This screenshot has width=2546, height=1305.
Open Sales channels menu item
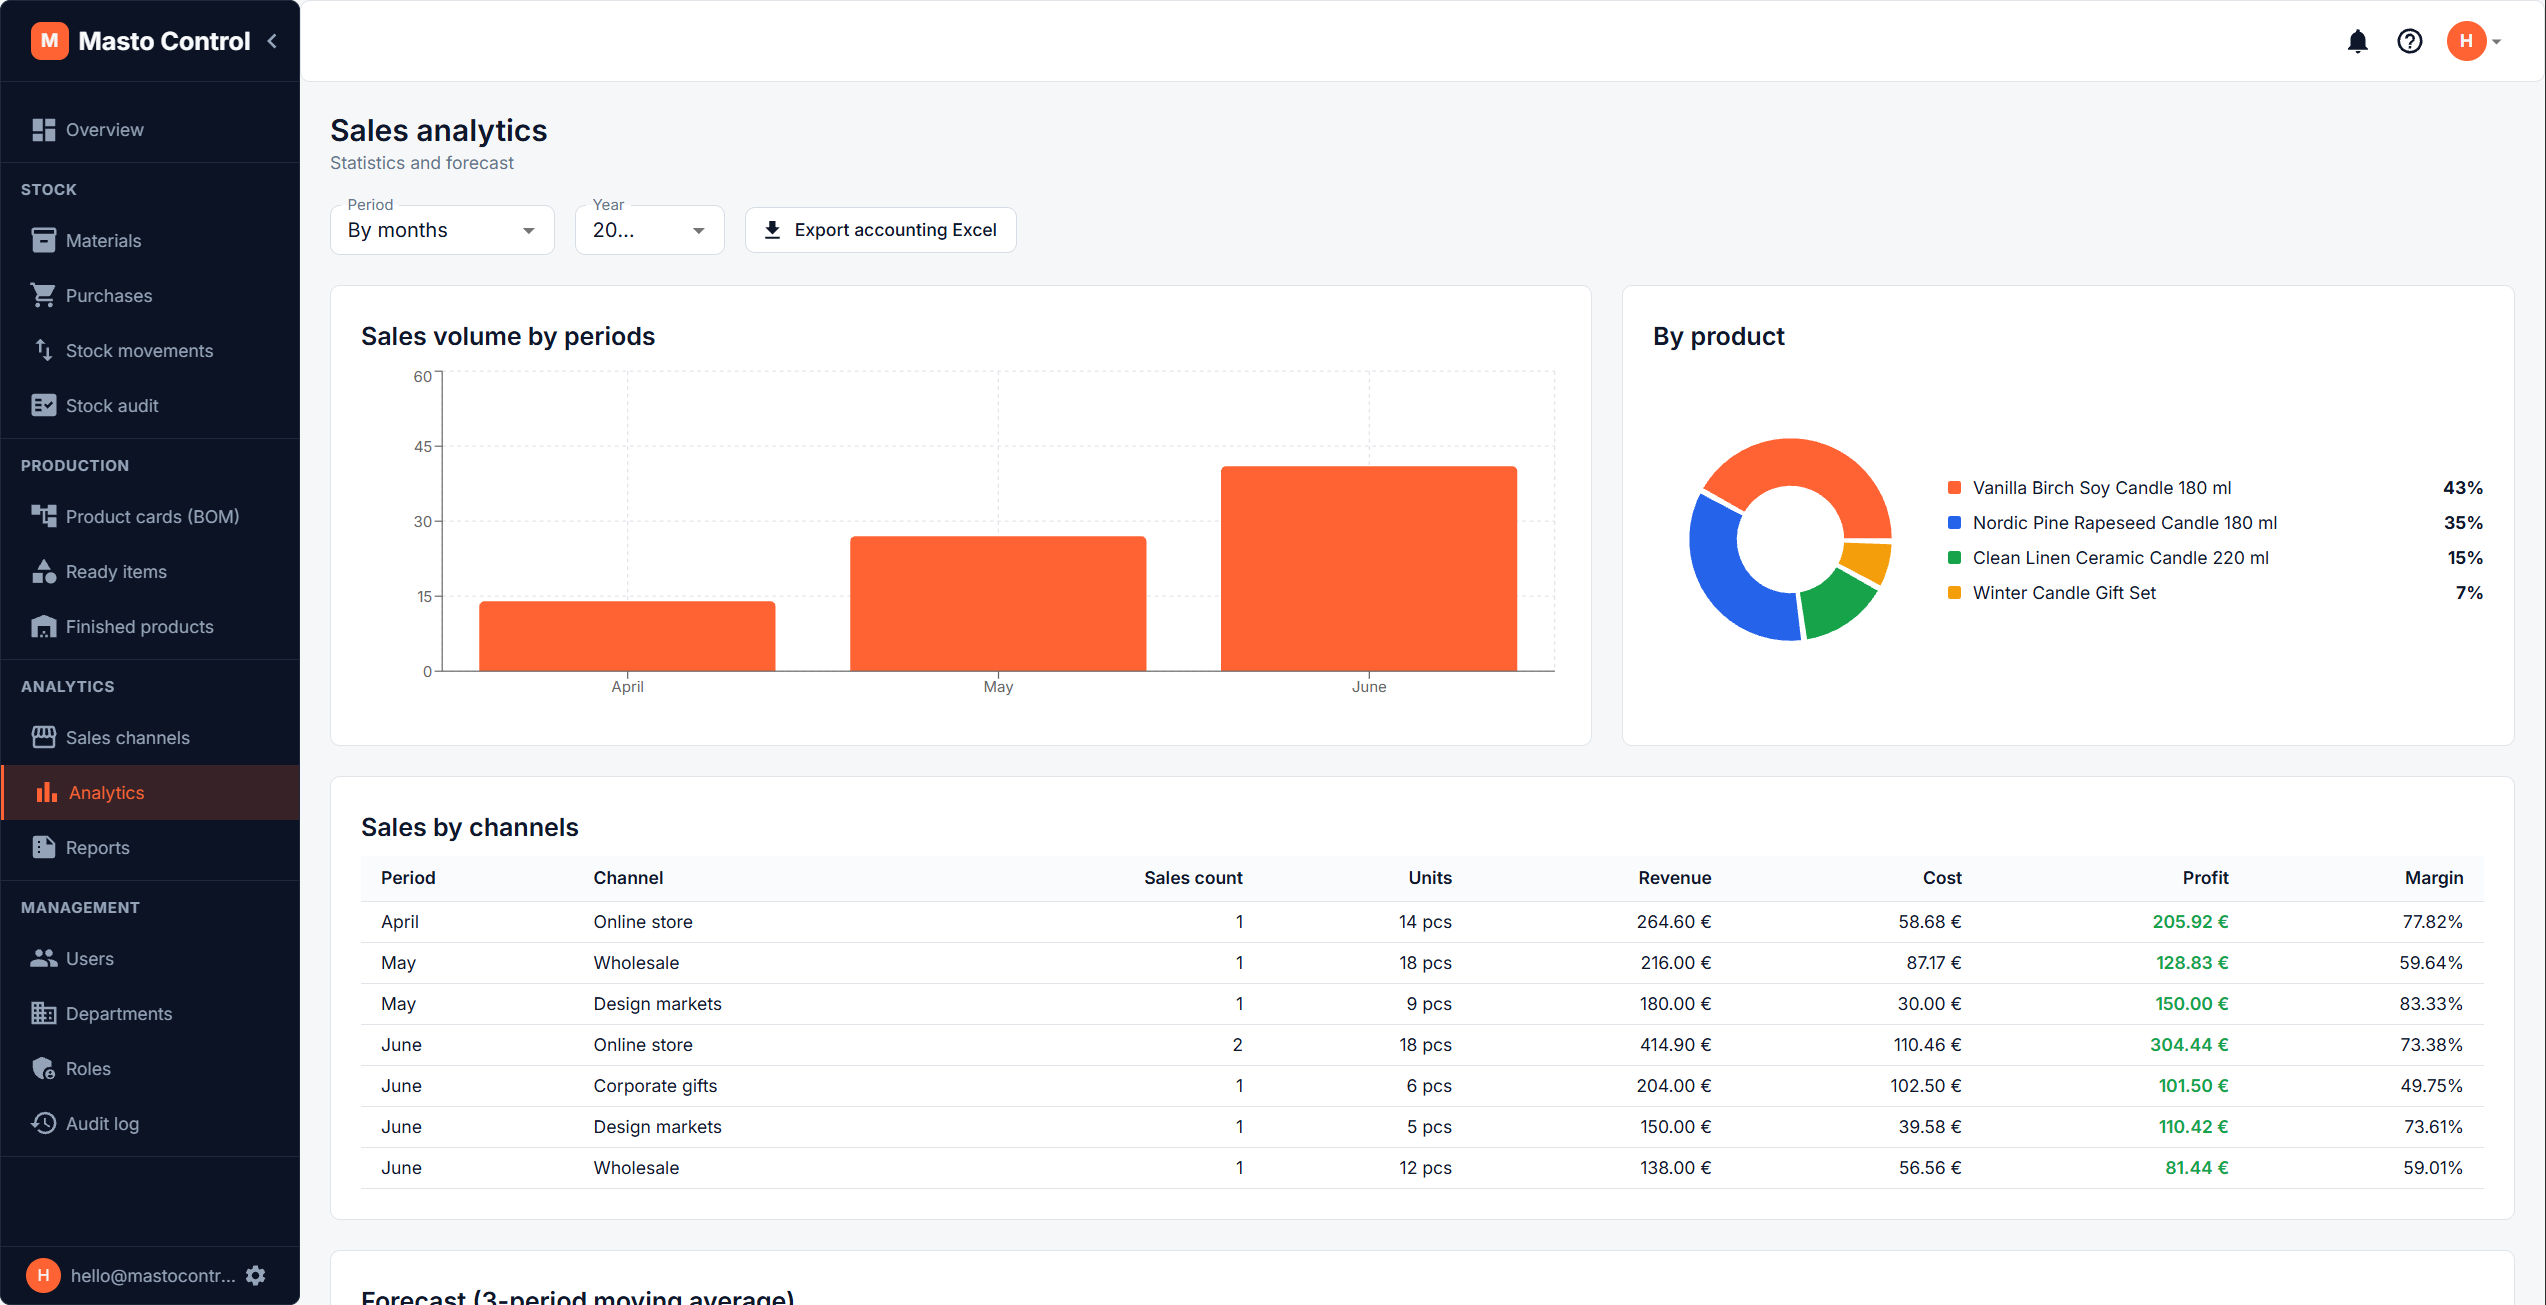(x=150, y=737)
